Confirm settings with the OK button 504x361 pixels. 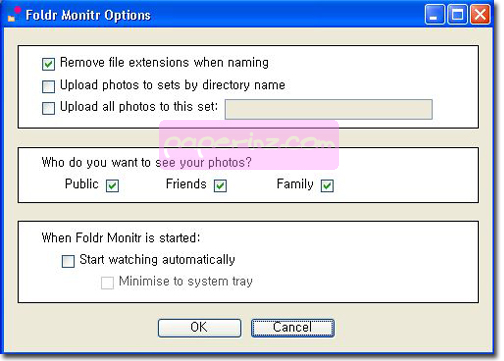pyautogui.click(x=199, y=328)
